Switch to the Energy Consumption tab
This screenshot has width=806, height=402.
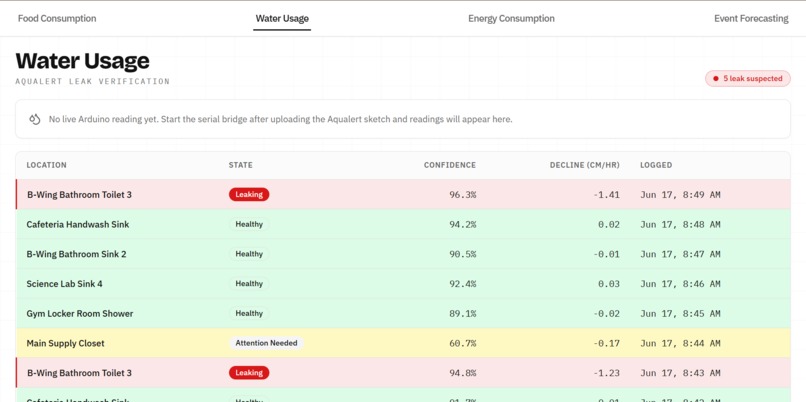click(511, 19)
